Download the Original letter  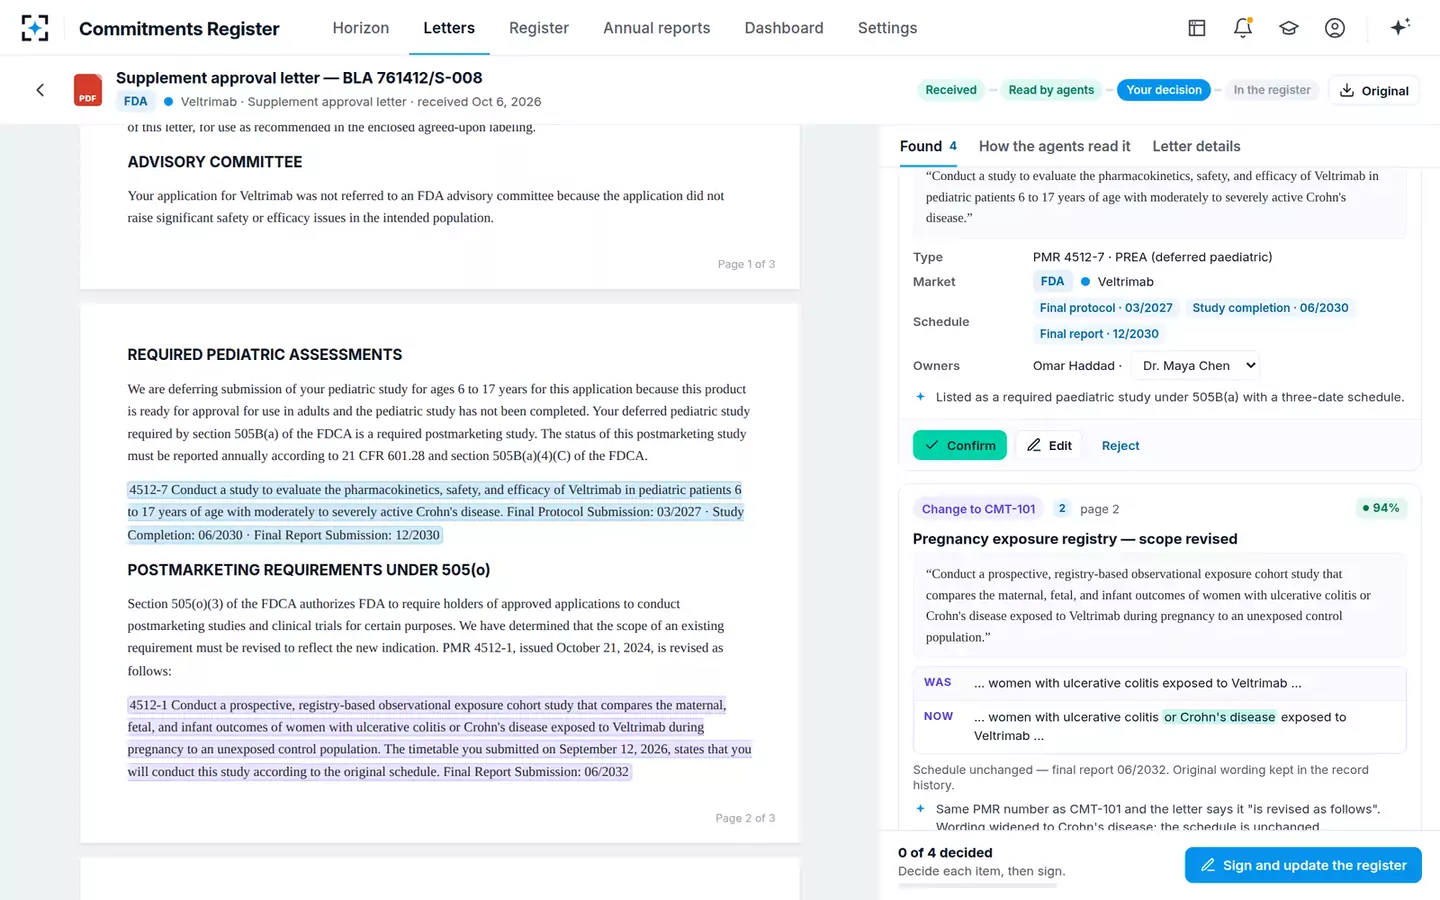click(1374, 90)
